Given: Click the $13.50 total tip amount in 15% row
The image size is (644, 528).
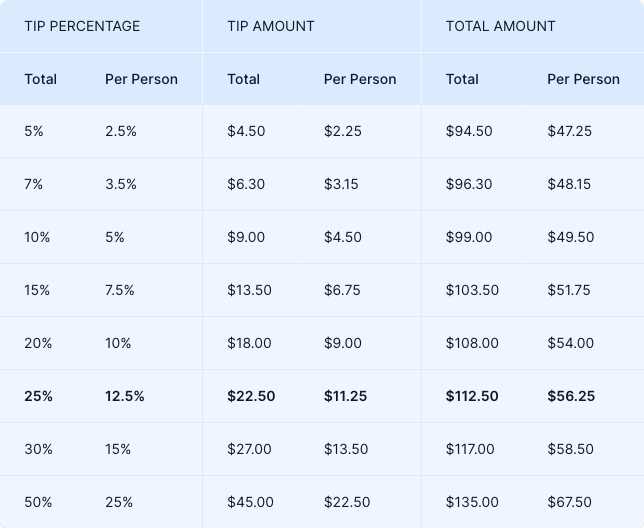Looking at the screenshot, I should [x=249, y=290].
